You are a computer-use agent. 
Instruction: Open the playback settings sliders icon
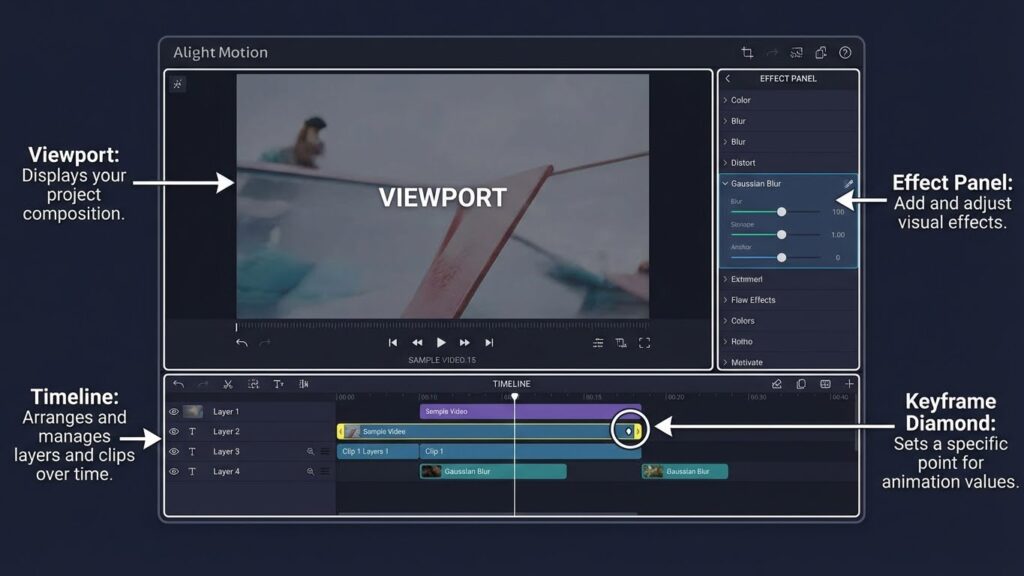[599, 341]
